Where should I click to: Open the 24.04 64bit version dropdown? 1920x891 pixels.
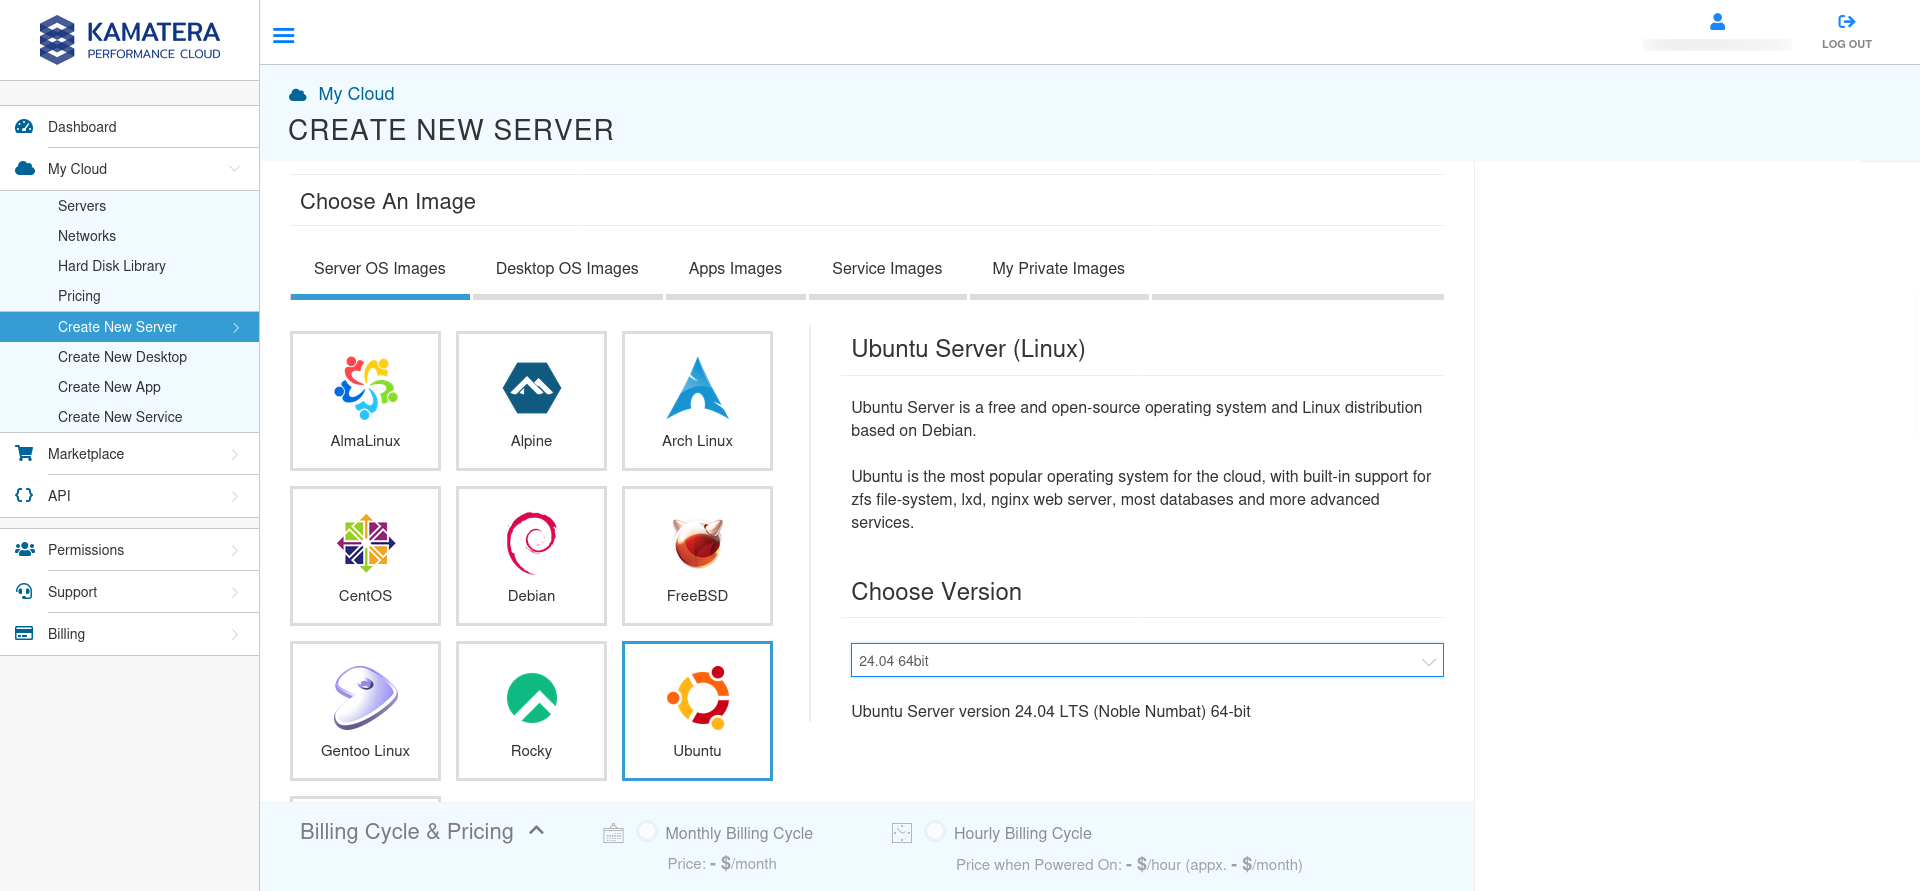pyautogui.click(x=1147, y=660)
